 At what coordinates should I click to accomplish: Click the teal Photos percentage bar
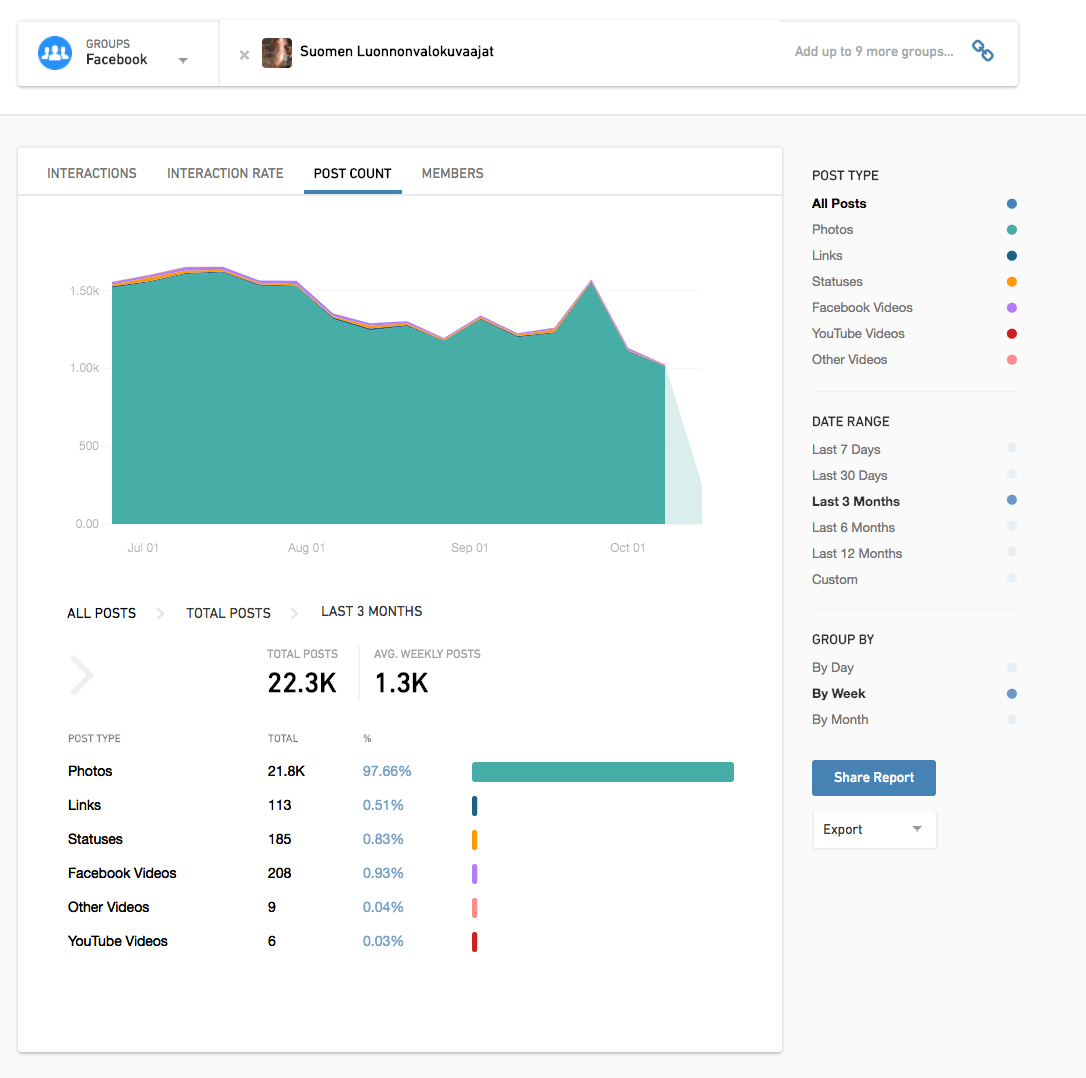coord(602,772)
